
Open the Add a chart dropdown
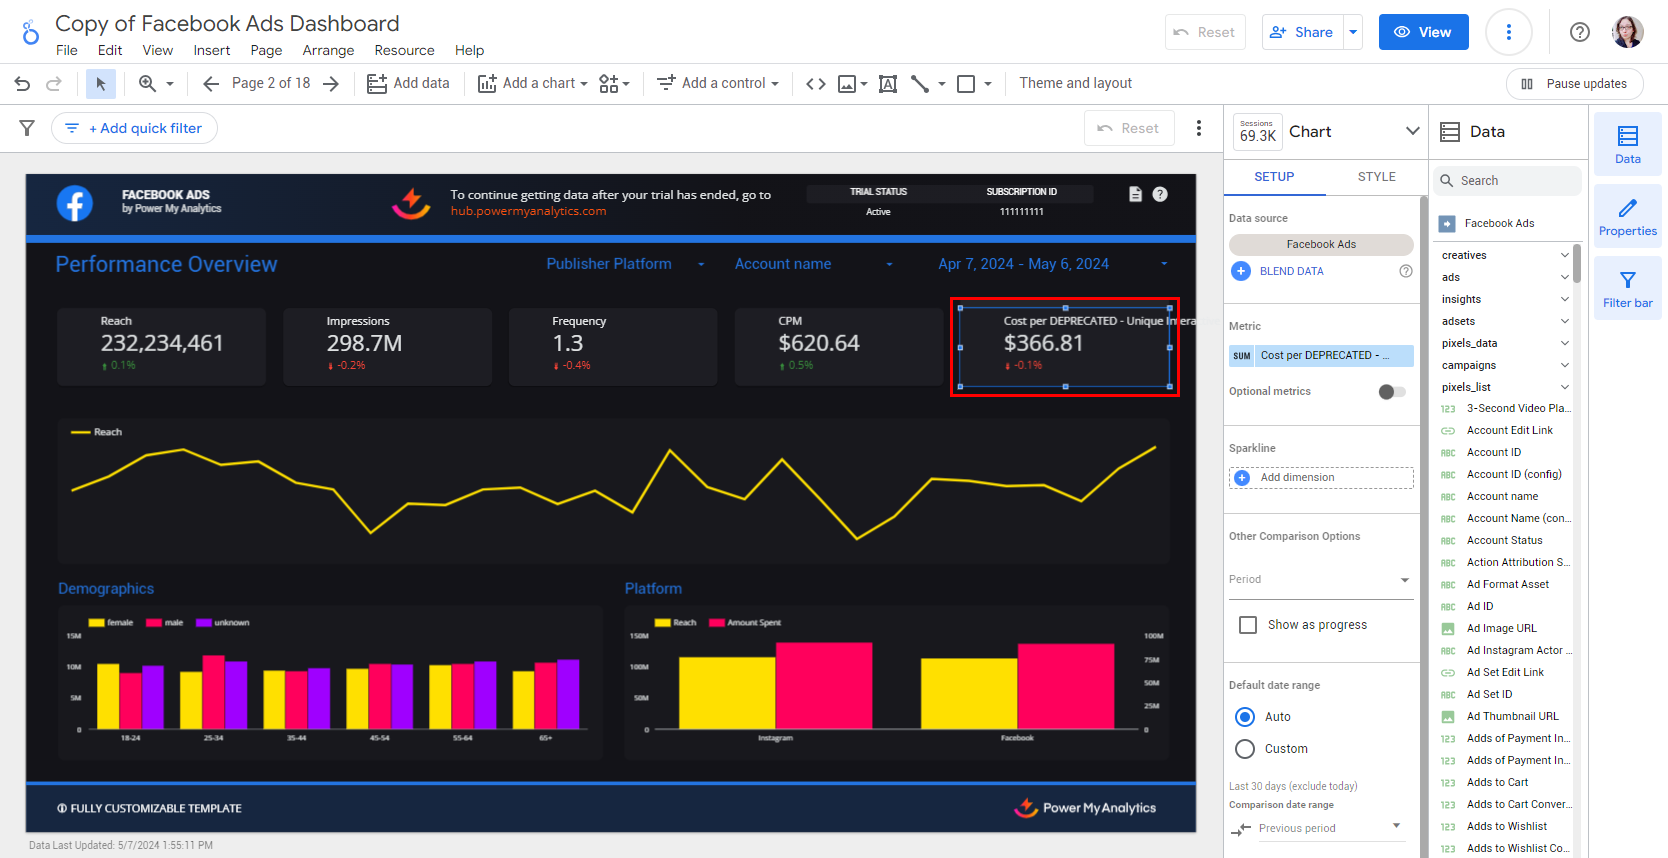click(x=533, y=84)
